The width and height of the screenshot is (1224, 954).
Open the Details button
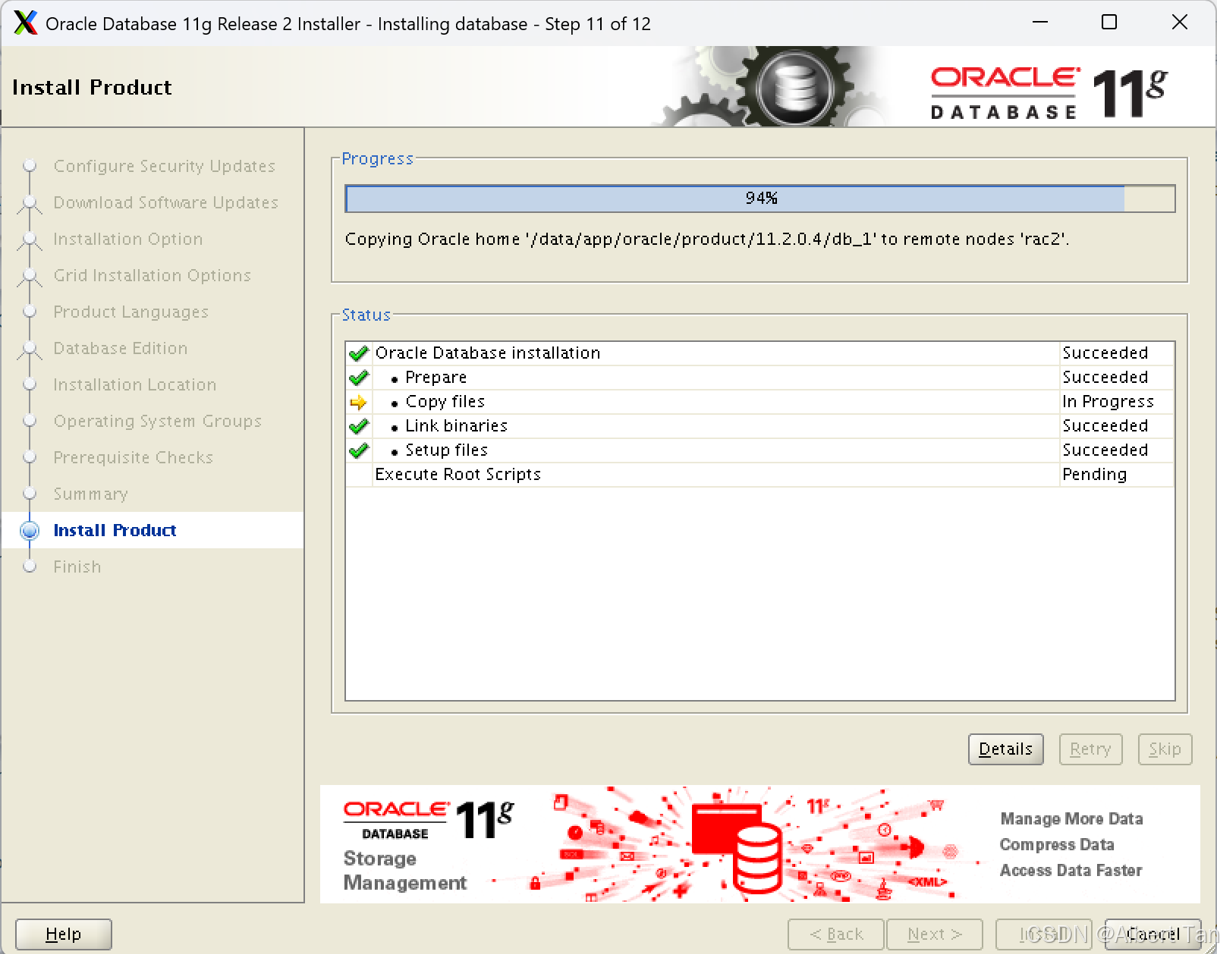(1005, 749)
